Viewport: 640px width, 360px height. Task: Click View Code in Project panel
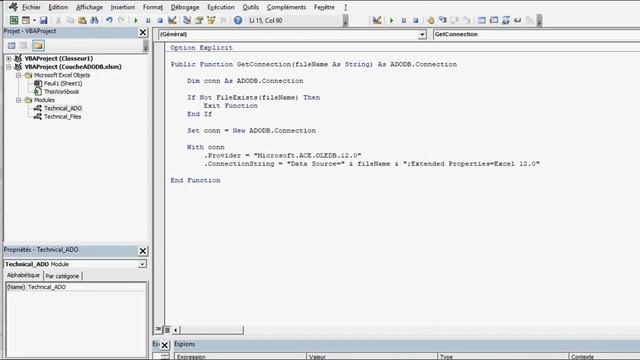[x=11, y=46]
